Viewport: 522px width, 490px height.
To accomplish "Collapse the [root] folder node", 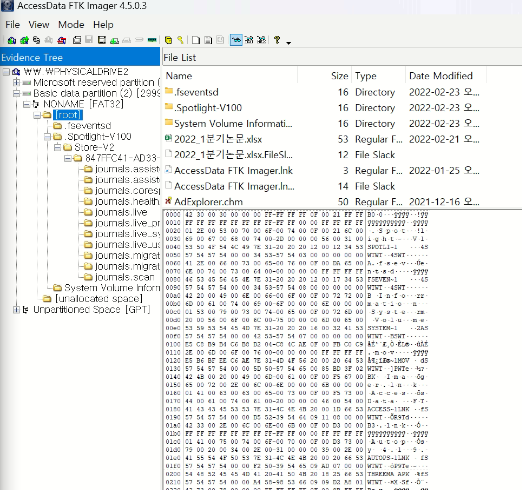I will (37, 115).
